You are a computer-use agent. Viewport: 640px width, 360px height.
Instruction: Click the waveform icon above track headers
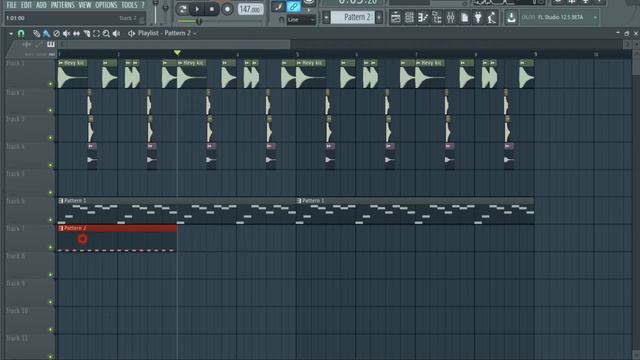click(x=27, y=44)
